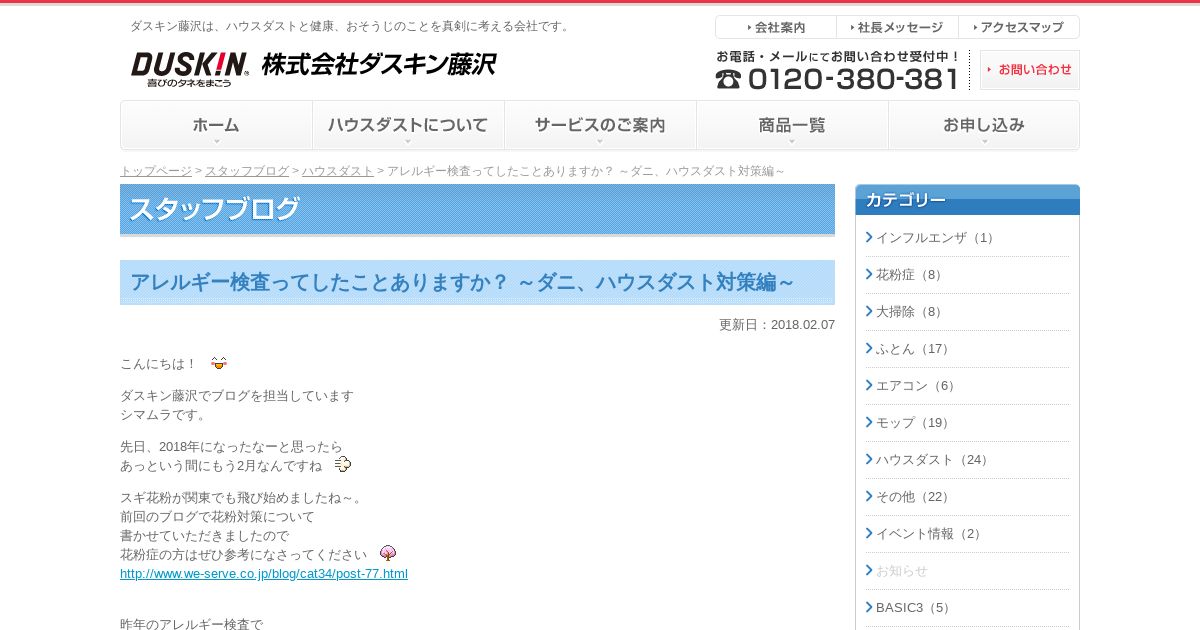Select category イベント情報（2）
The image size is (1200, 630).
click(x=931, y=534)
